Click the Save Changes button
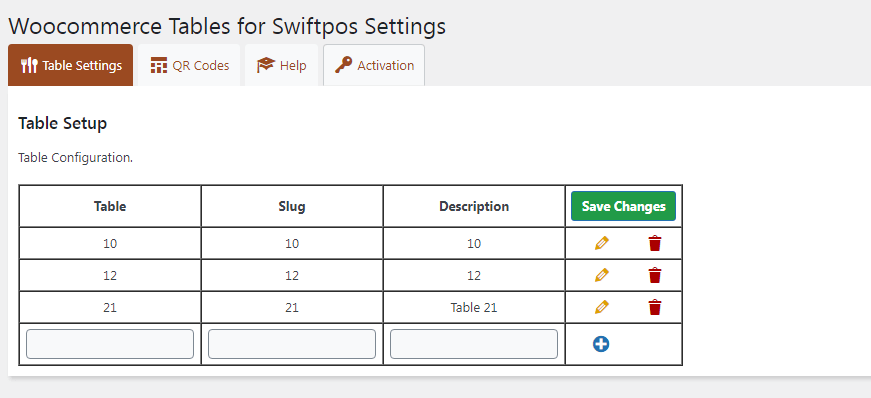 point(623,206)
